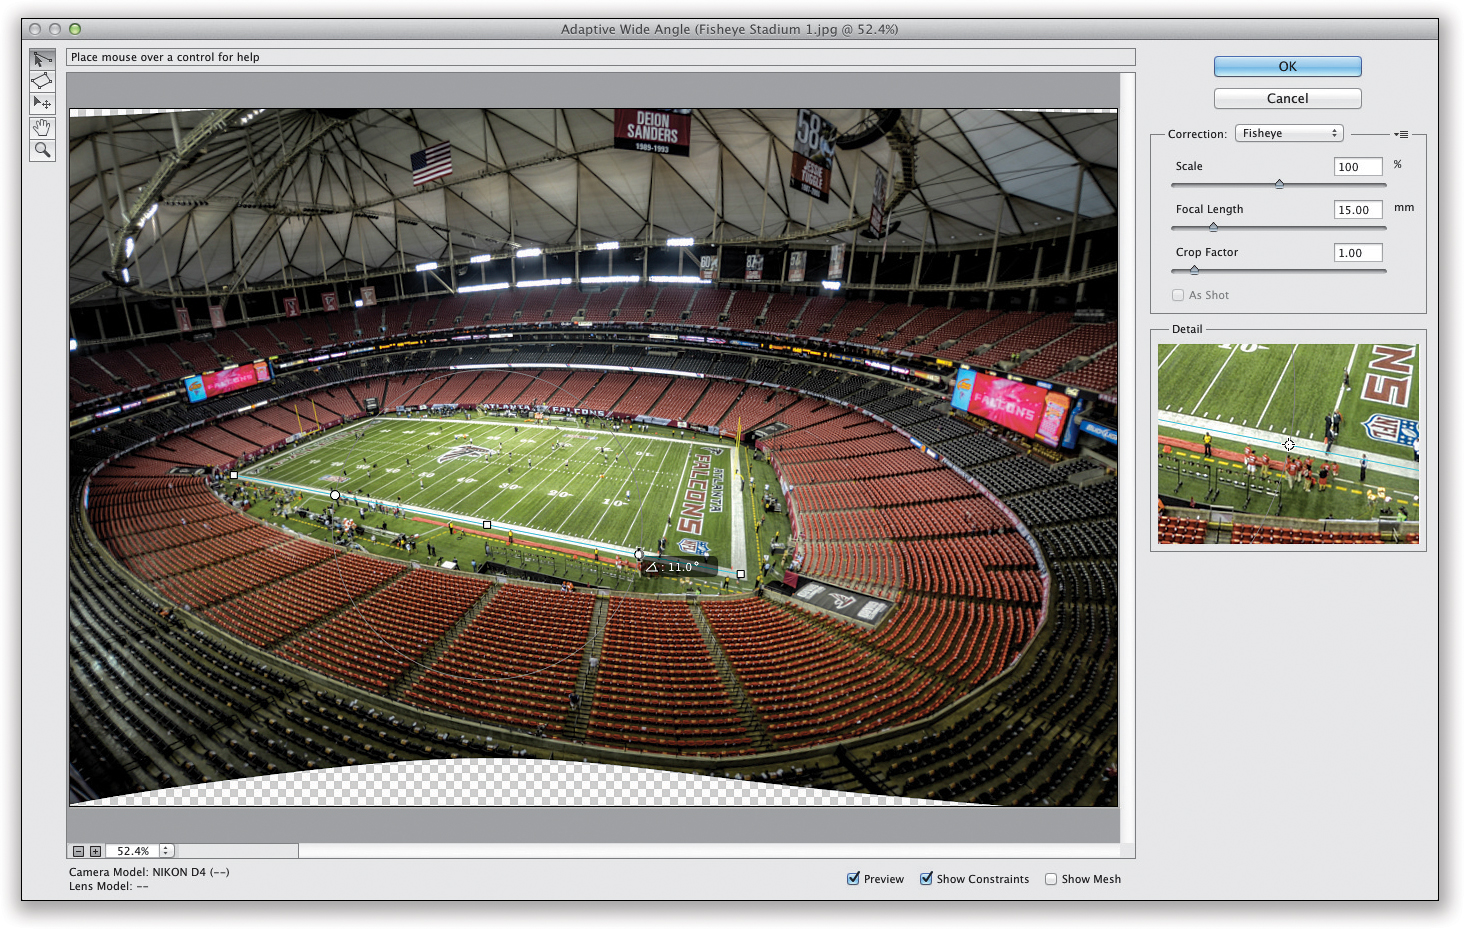The height and width of the screenshot is (929, 1464).
Task: Click the 'Focal Length' label
Action: pyautogui.click(x=1209, y=209)
